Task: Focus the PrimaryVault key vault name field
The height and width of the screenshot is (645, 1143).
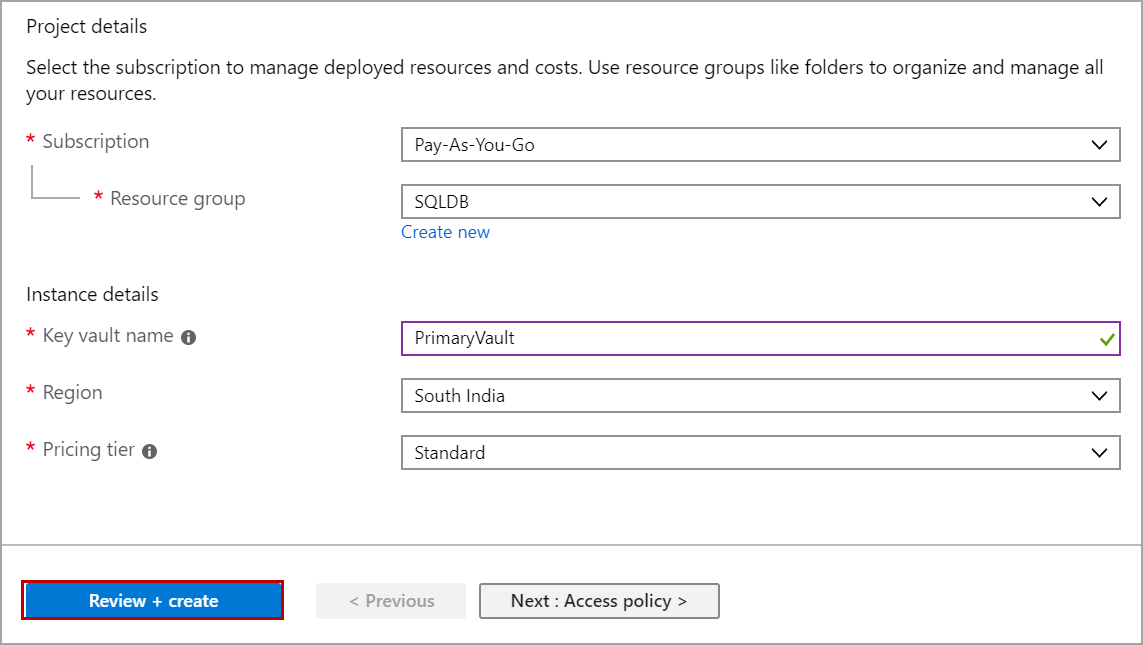Action: pos(740,338)
